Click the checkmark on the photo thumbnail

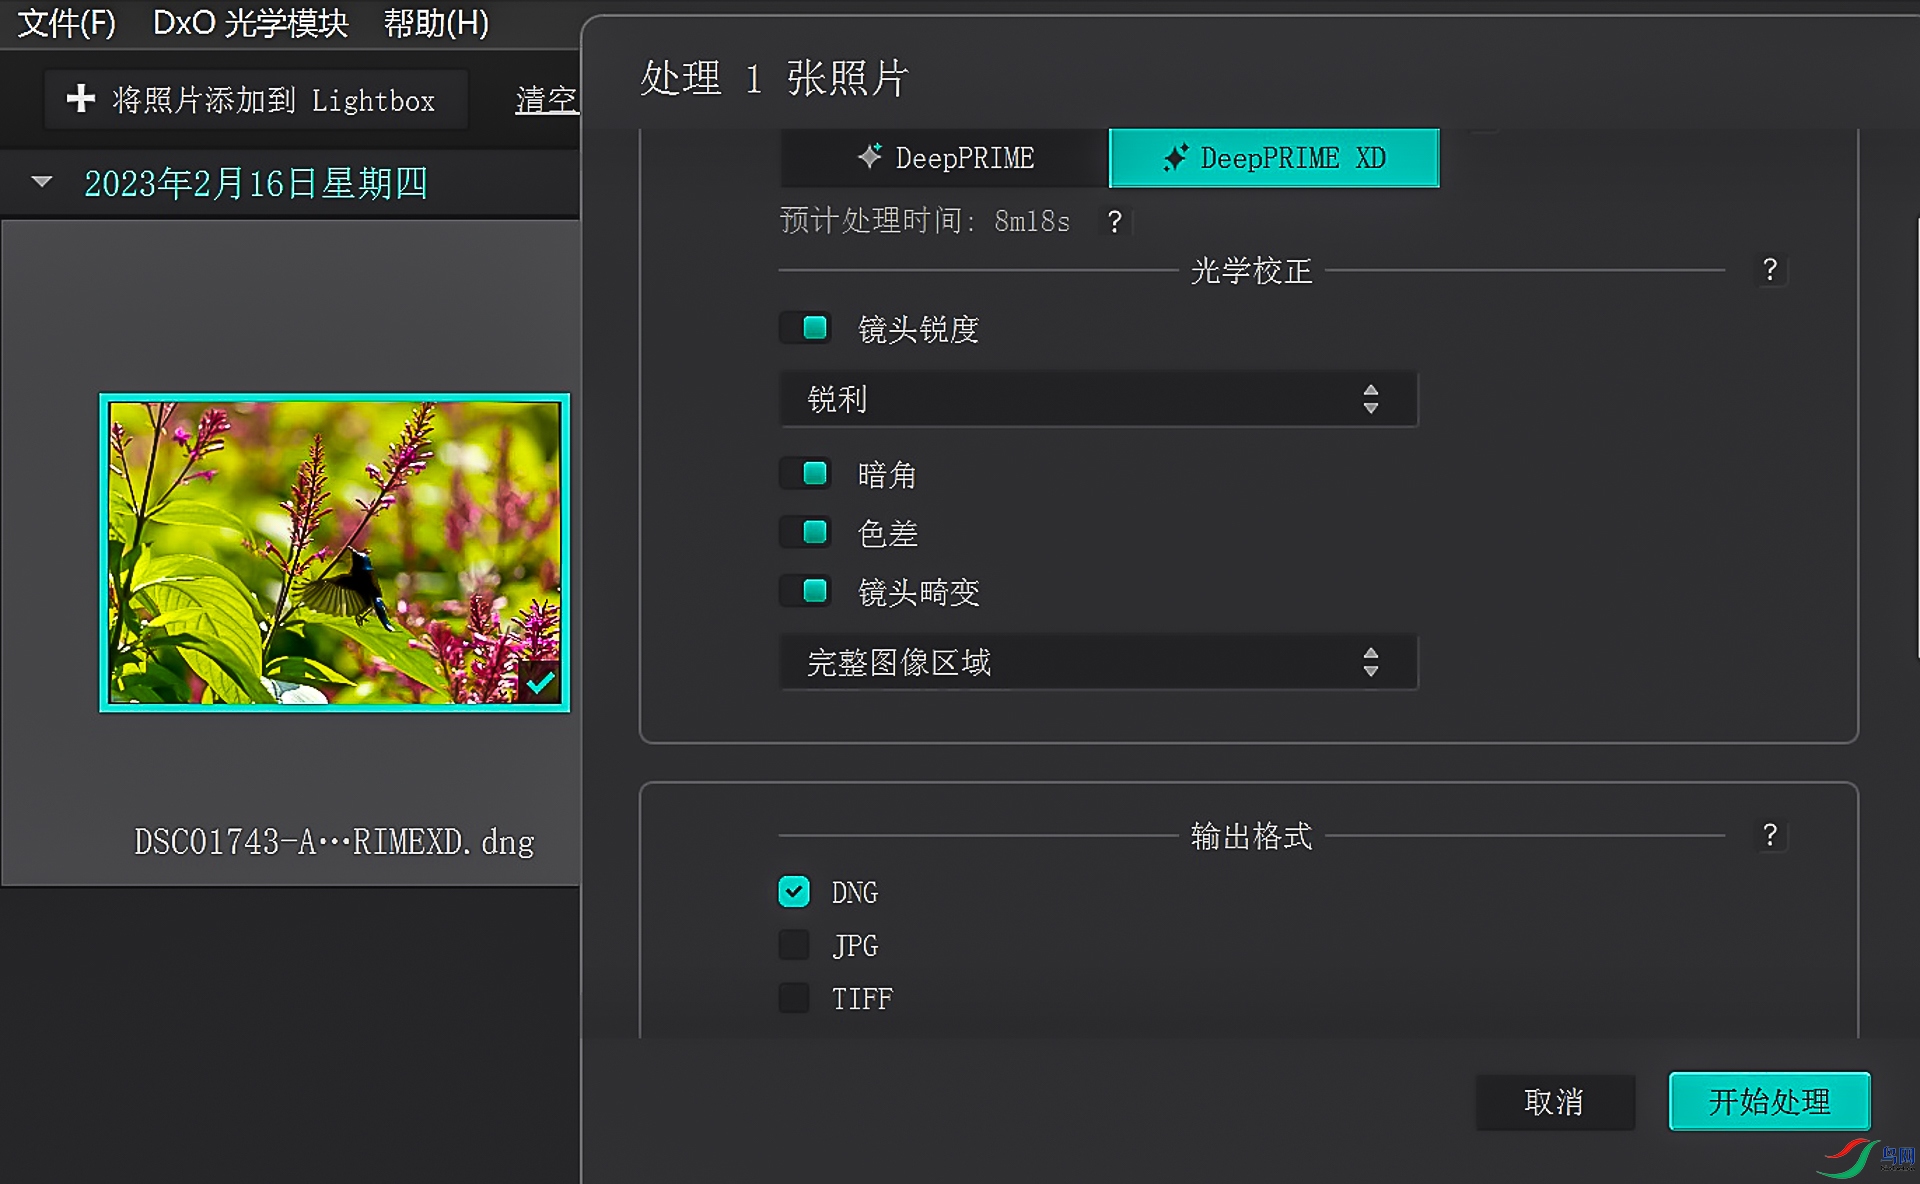[x=540, y=682]
